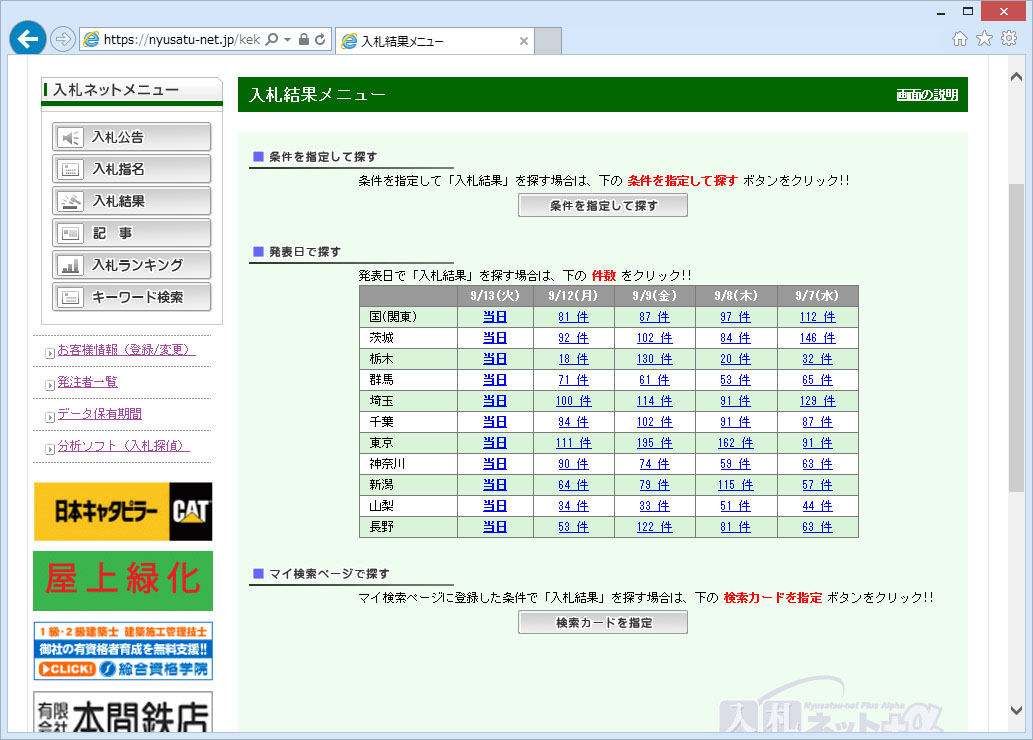The image size is (1033, 740).
Task: Select the 入札結果メニュー browser tab
Action: (435, 41)
